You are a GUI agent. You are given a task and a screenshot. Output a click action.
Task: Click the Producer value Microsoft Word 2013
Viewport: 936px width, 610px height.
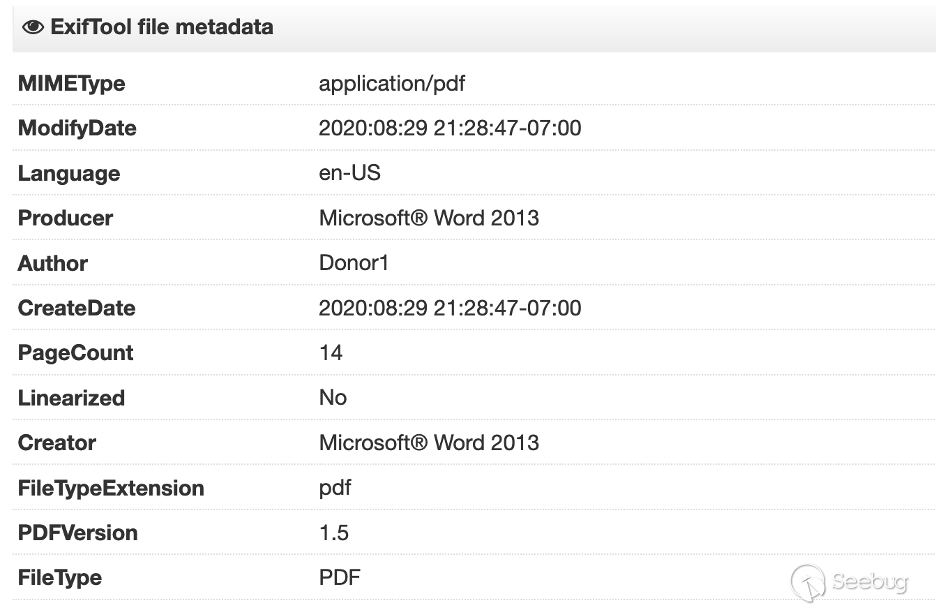tap(429, 218)
